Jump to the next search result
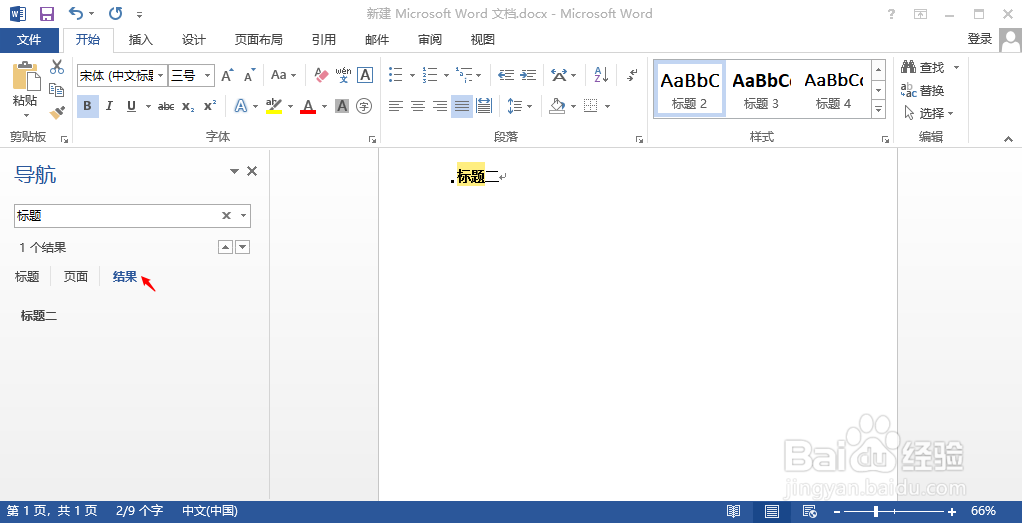Viewport: 1022px width, 523px height. (242, 247)
